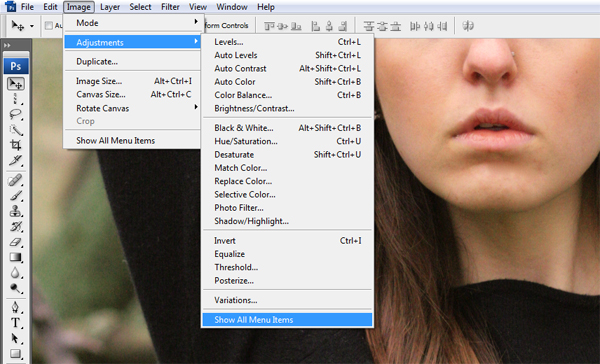
Task: Open the Filter menu
Action: [170, 7]
